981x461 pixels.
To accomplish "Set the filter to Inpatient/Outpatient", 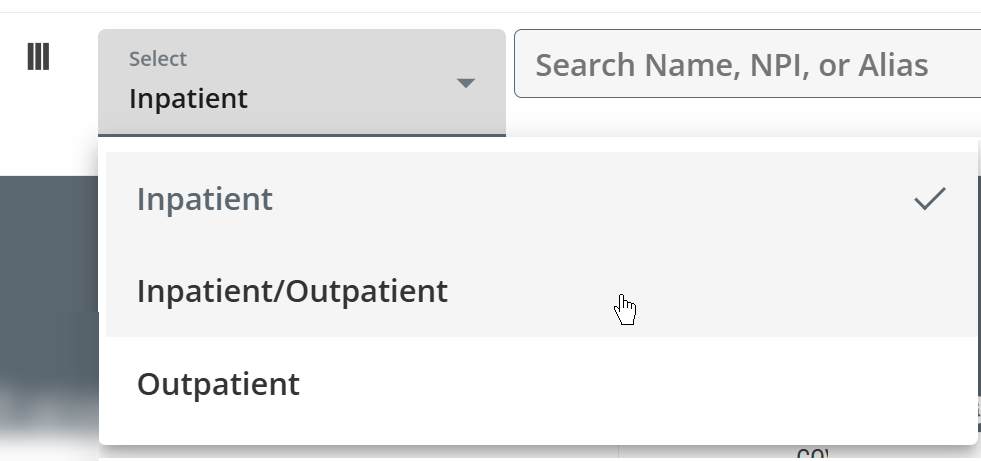I will click(x=292, y=291).
